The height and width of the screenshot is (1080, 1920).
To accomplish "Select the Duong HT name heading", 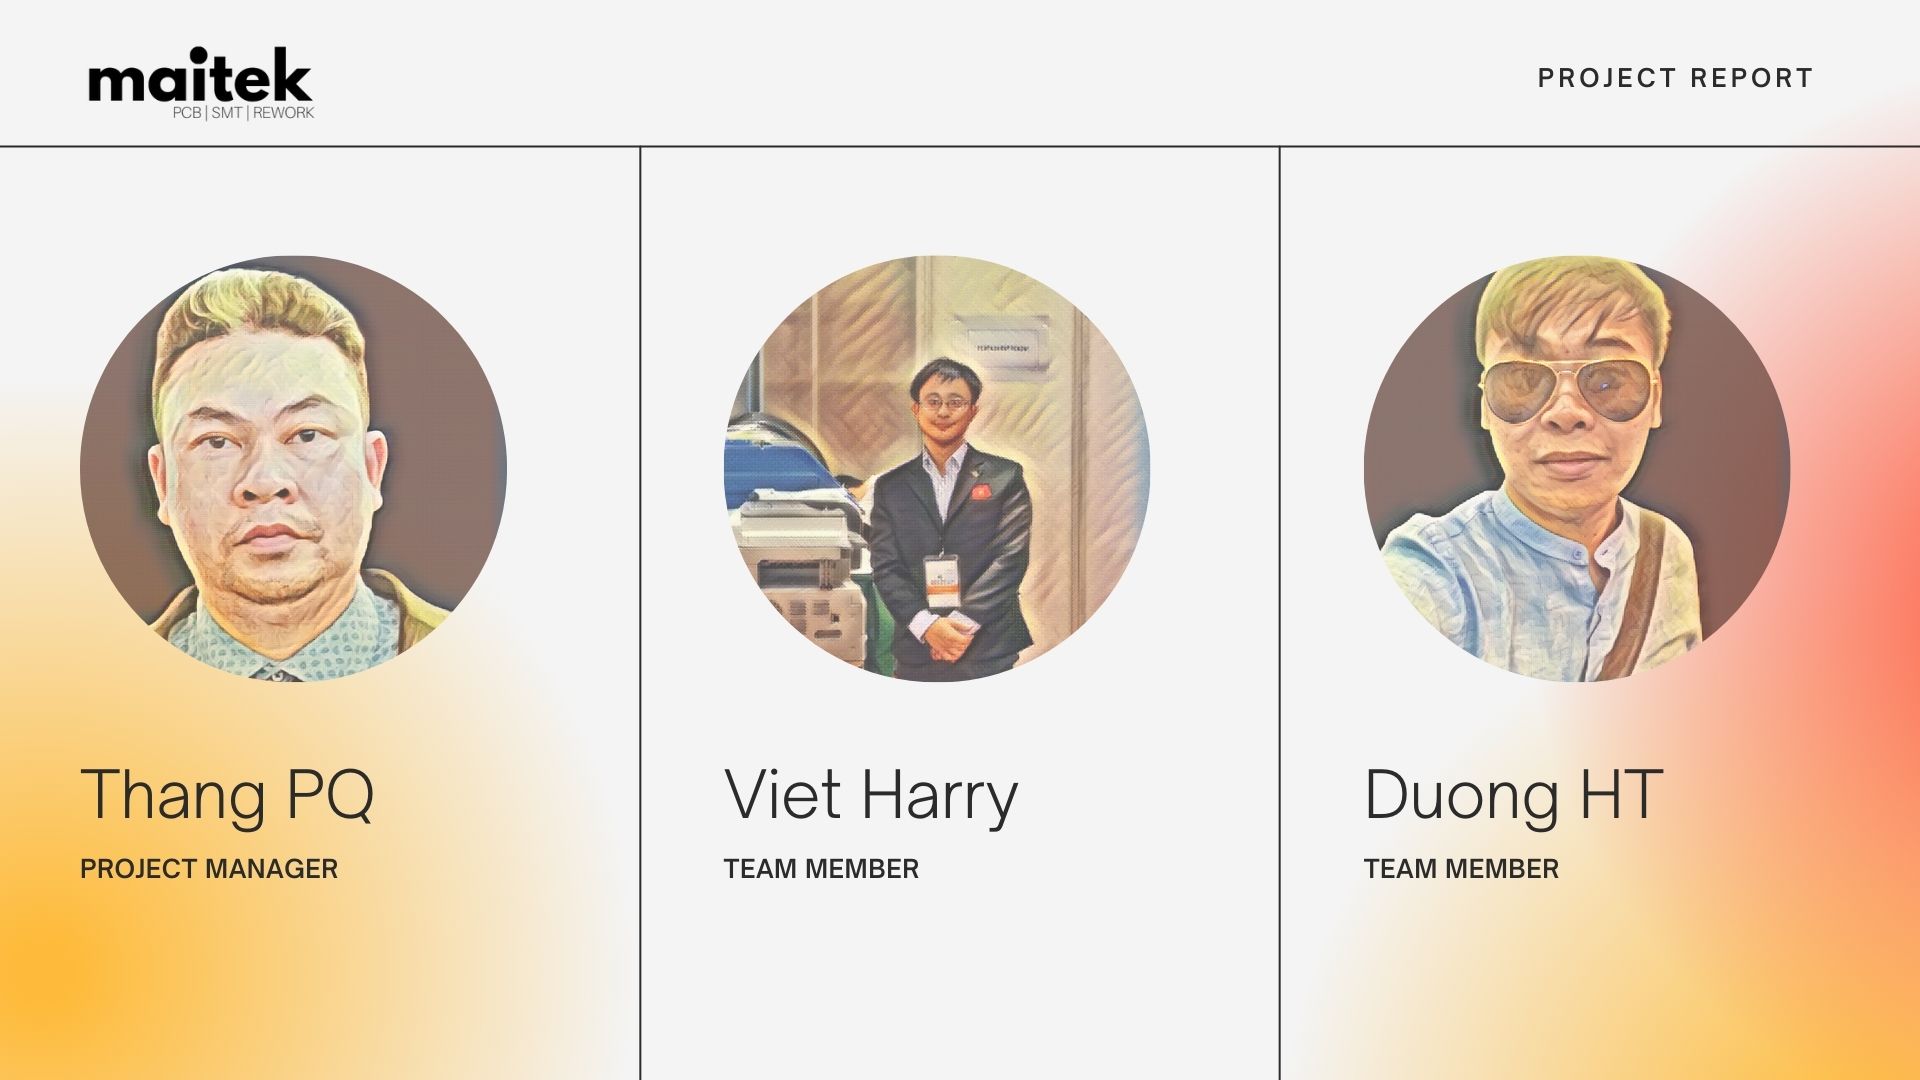I will (1513, 796).
